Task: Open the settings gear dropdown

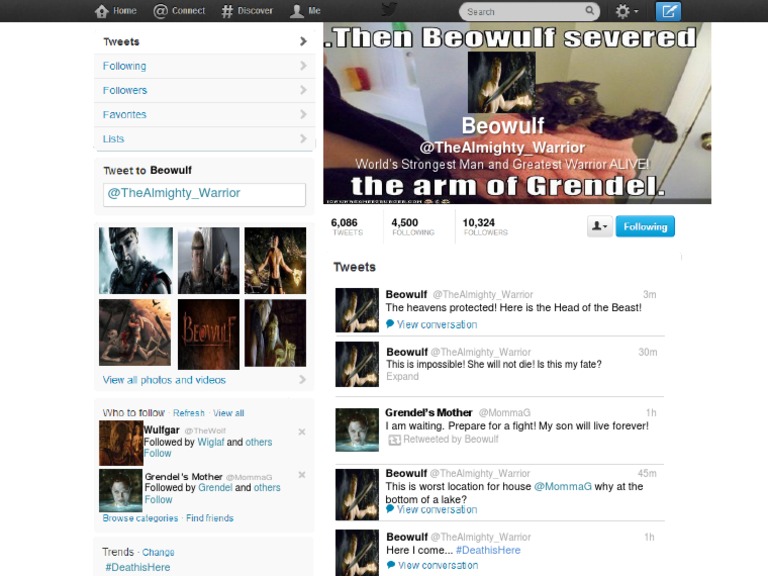Action: [626, 11]
